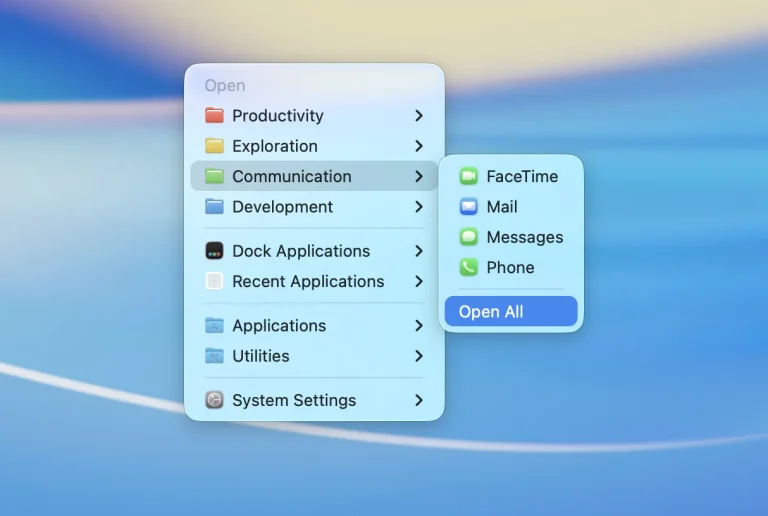The width and height of the screenshot is (768, 516).
Task: Select the Applications menu label
Action: click(x=279, y=326)
